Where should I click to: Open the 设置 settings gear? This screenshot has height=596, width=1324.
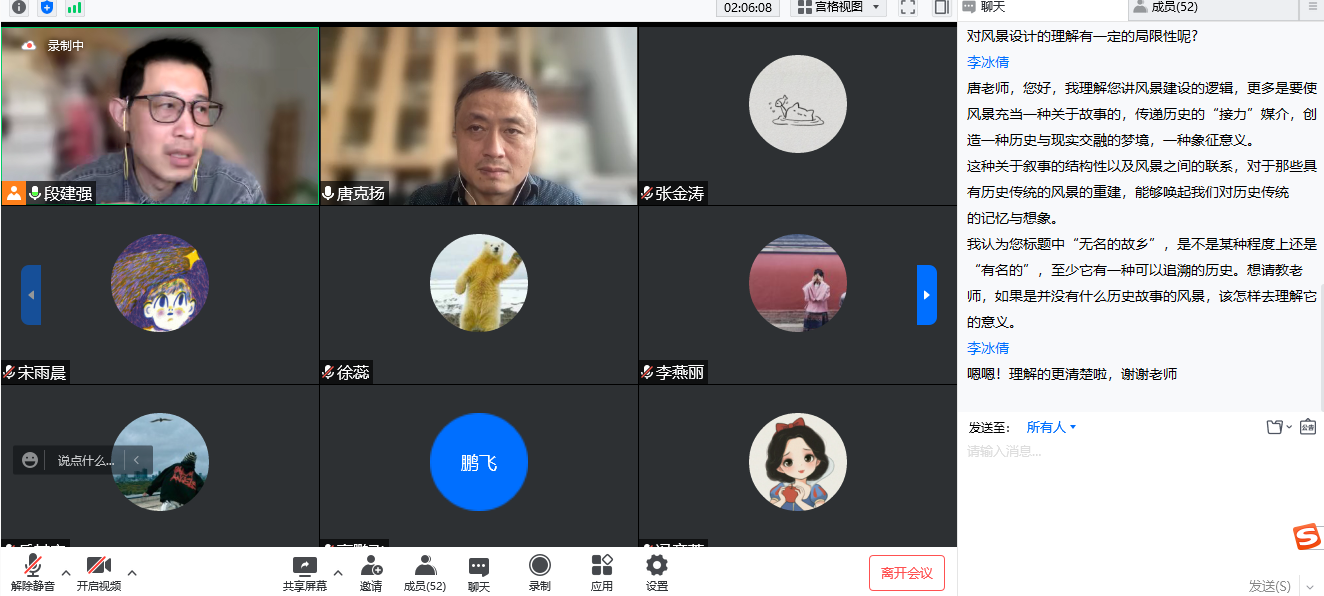[x=657, y=572]
